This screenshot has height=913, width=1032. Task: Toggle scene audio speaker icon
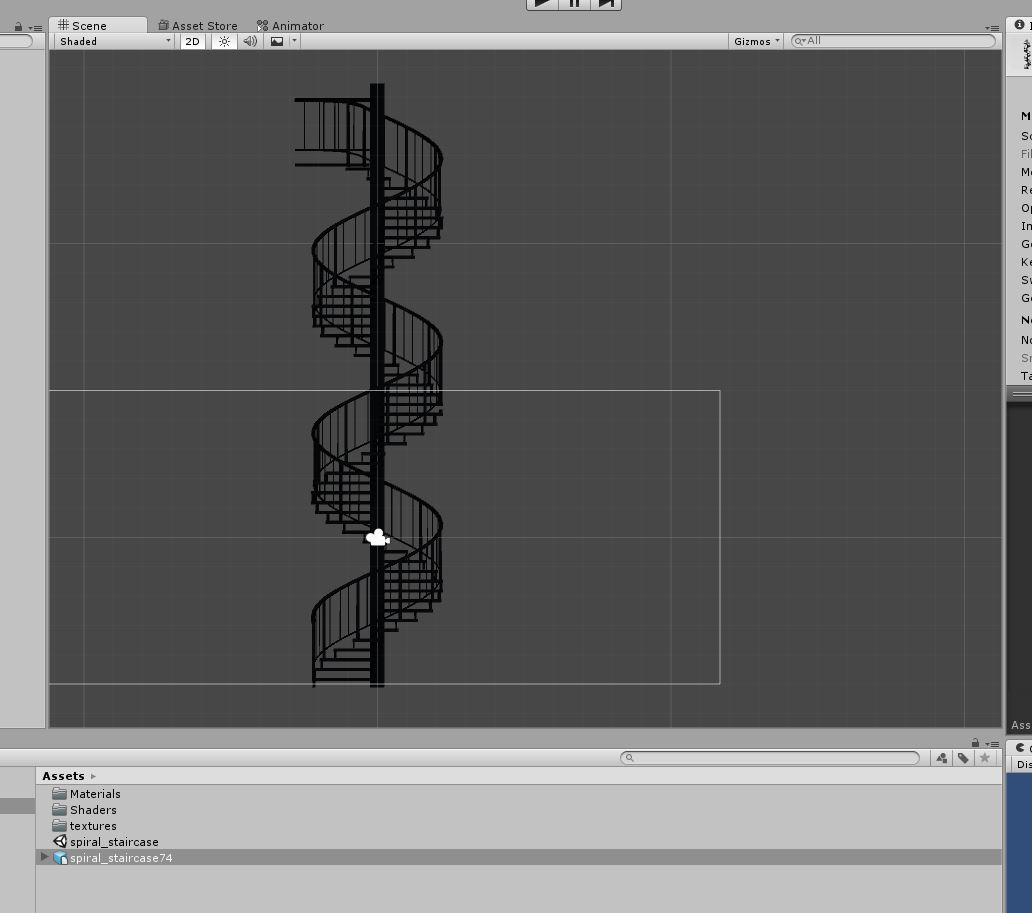pyautogui.click(x=250, y=41)
